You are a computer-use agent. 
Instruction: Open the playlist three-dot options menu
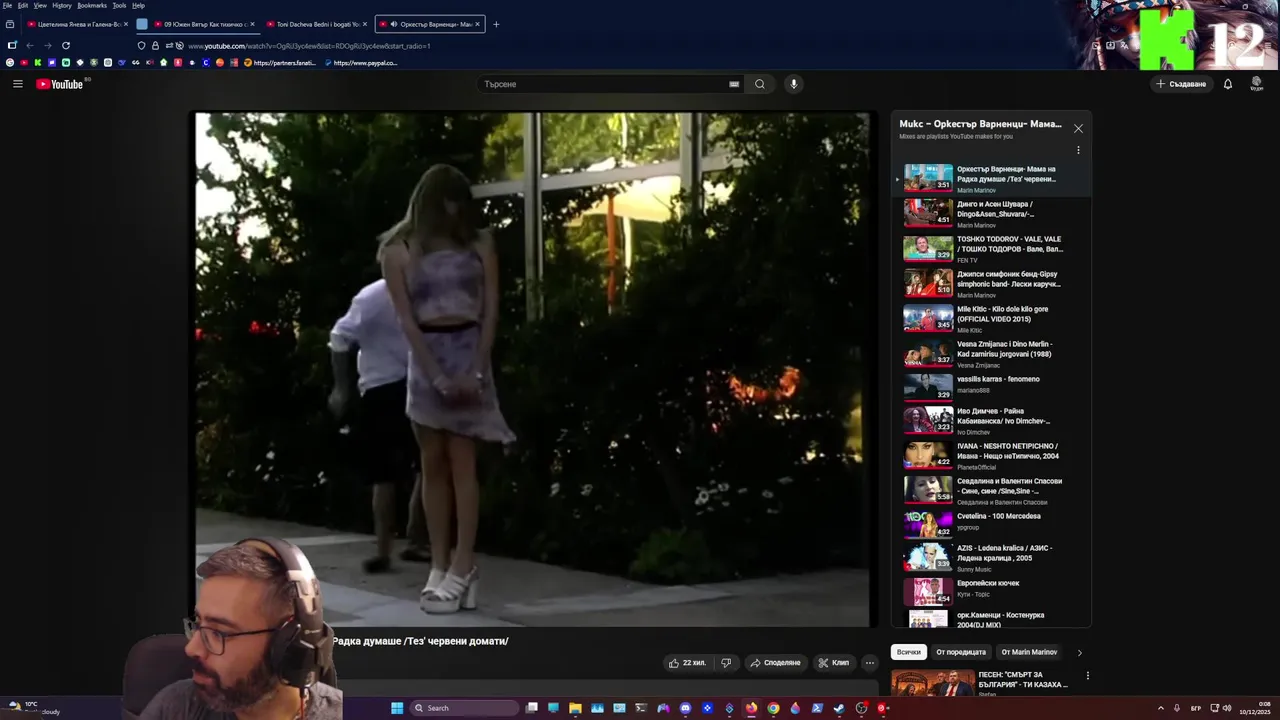(1078, 150)
